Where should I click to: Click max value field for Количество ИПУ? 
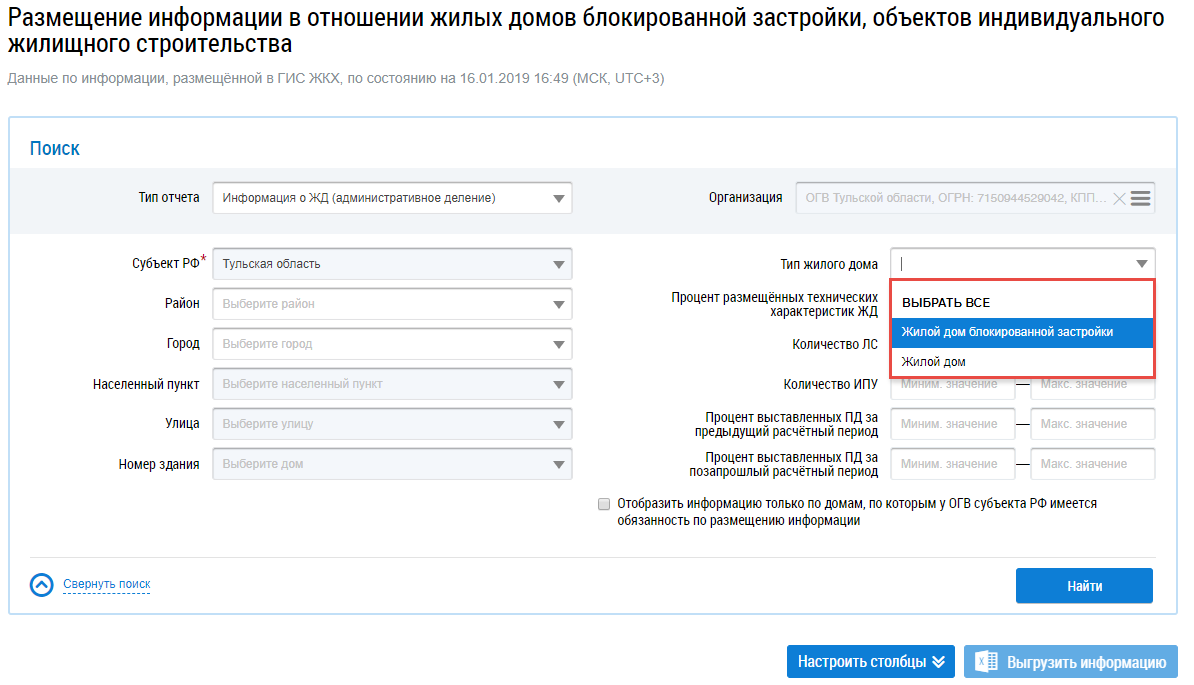coord(1092,384)
